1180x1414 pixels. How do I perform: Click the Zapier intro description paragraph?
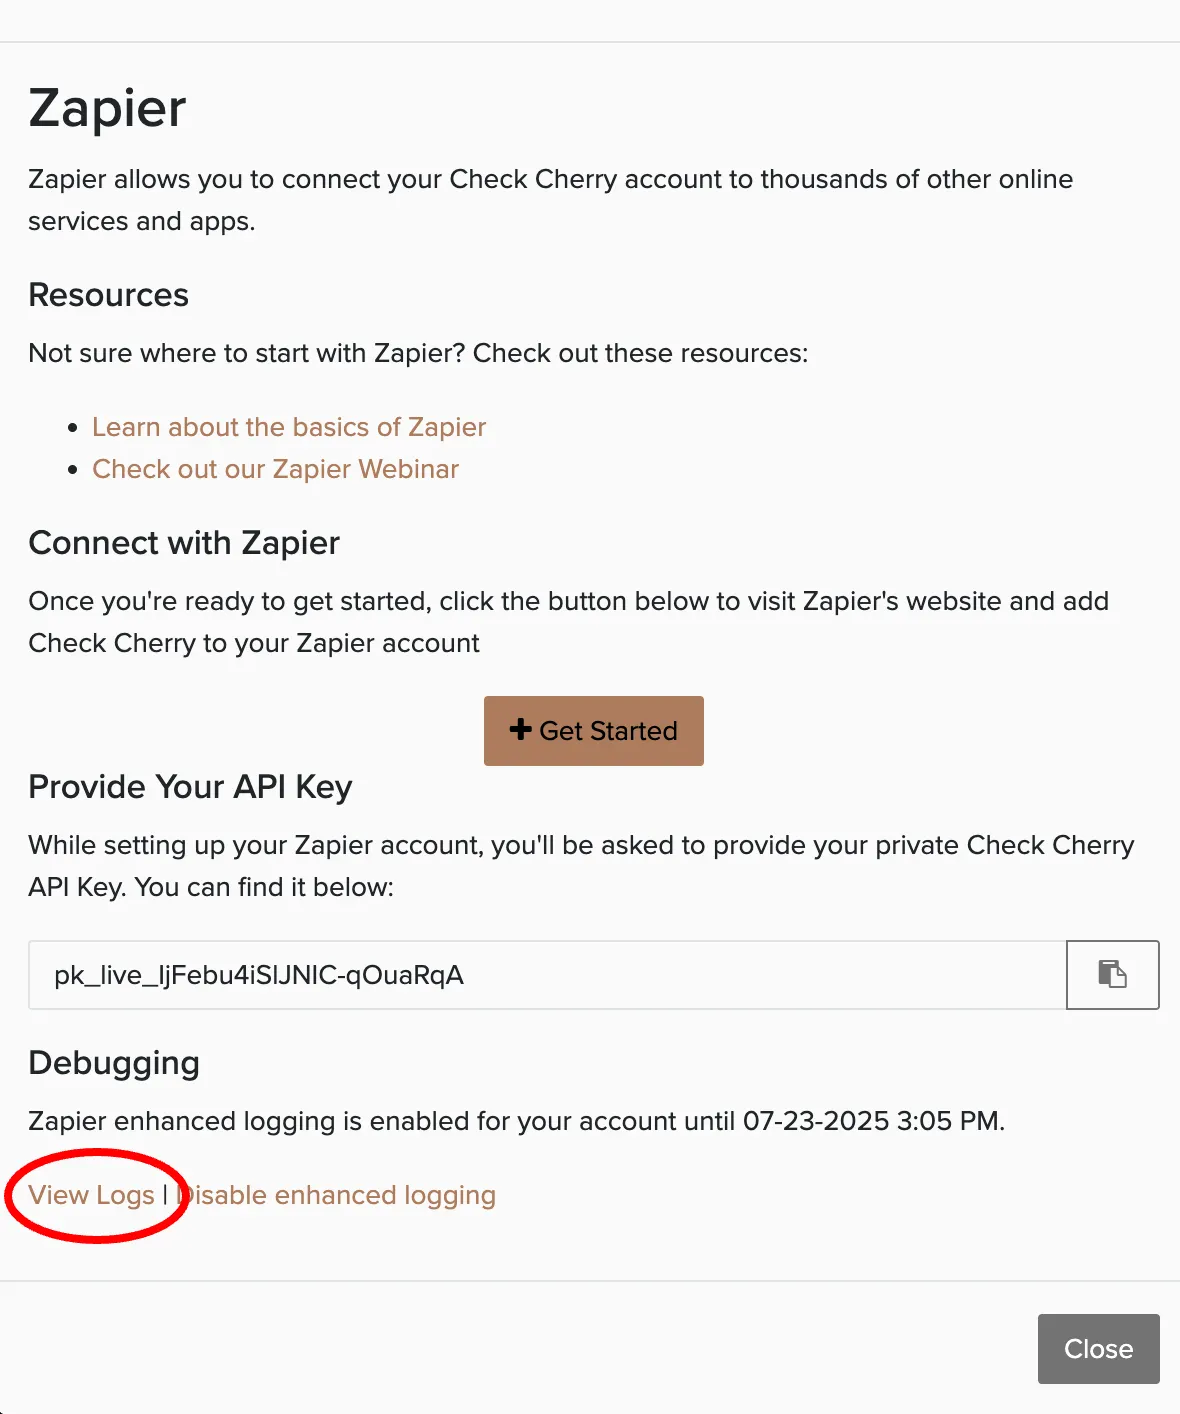point(550,200)
